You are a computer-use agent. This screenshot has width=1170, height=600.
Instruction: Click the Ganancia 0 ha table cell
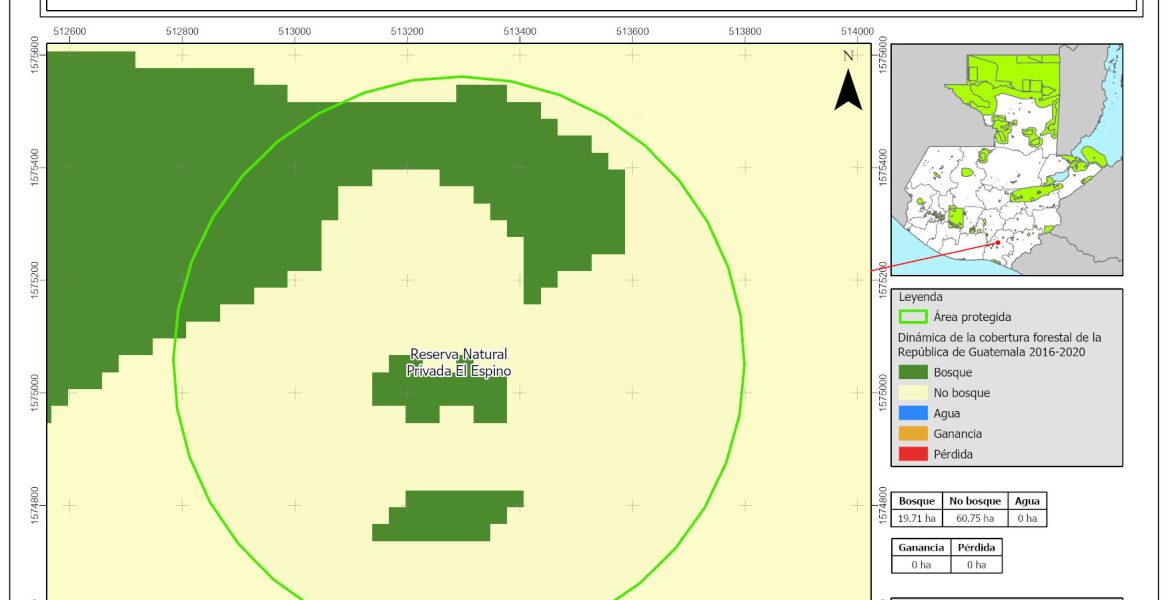[x=920, y=564]
